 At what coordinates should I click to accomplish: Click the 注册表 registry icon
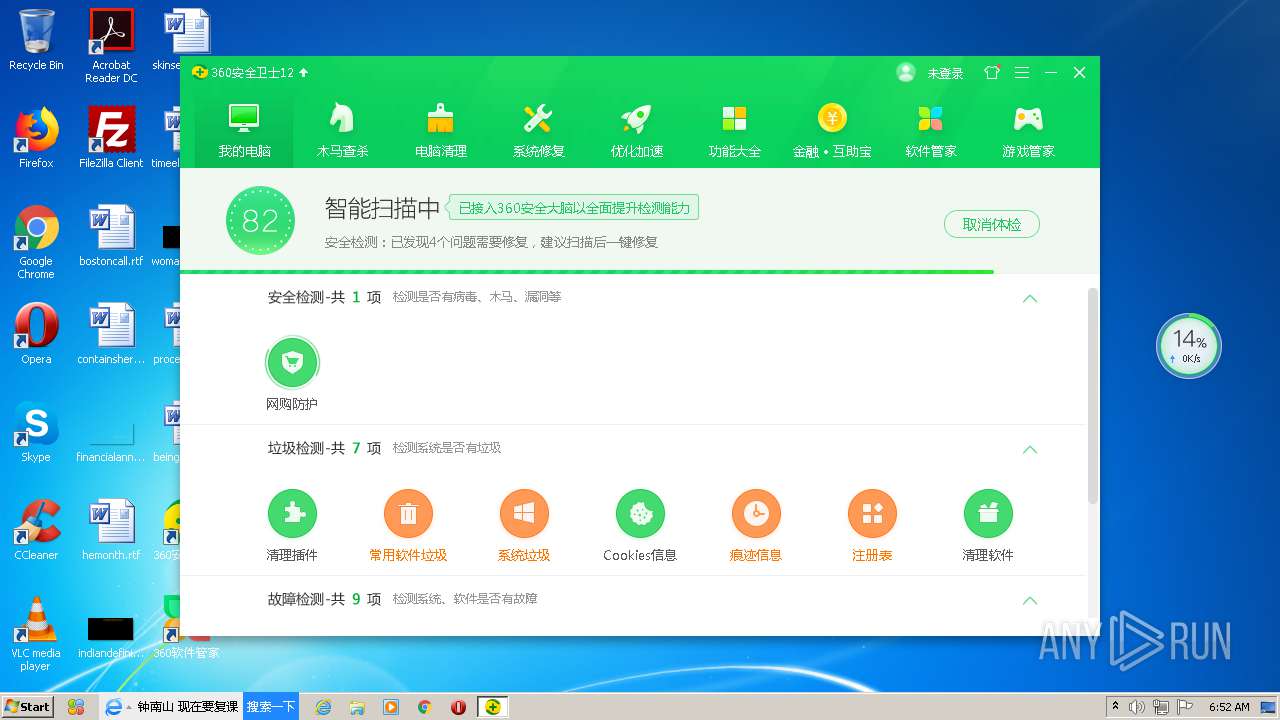[x=872, y=514]
